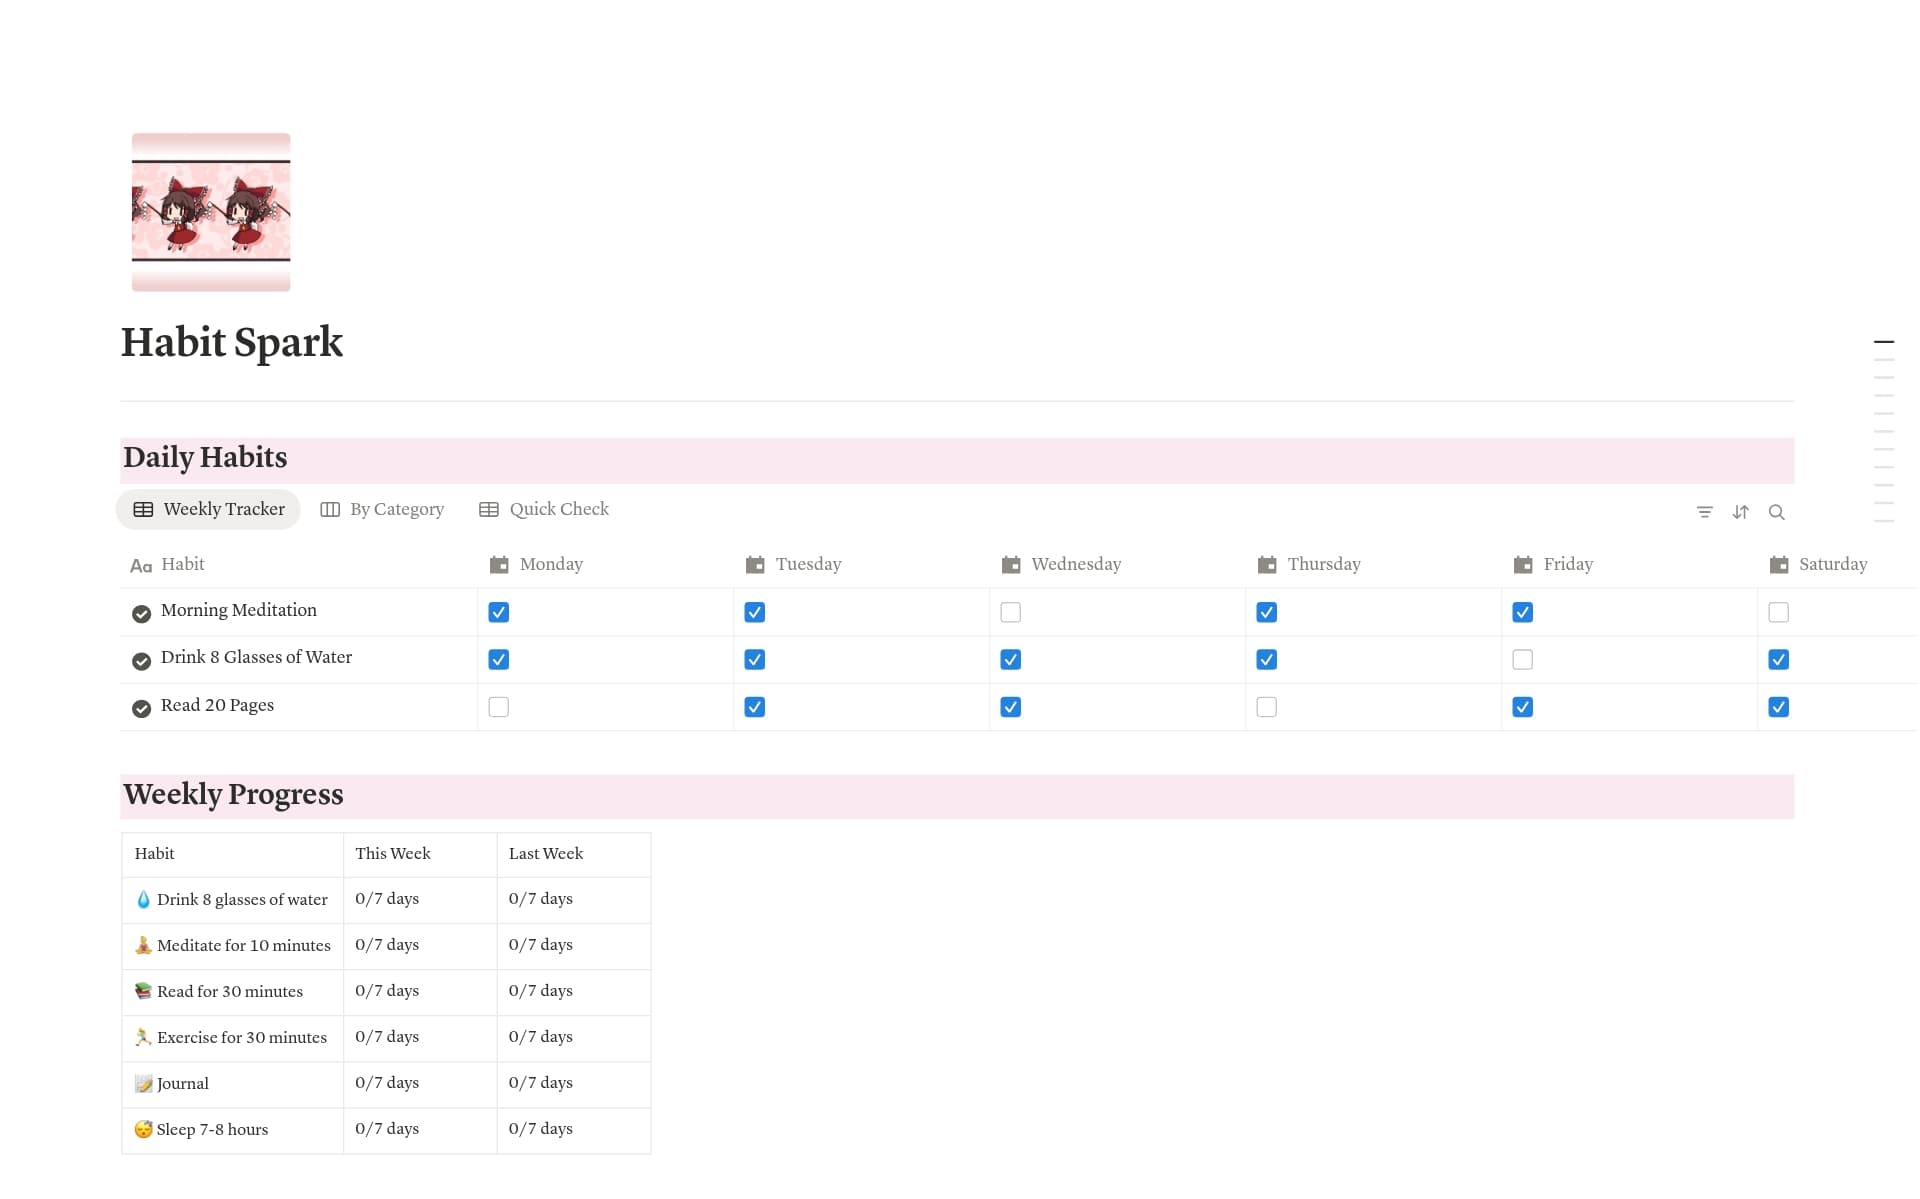Open the Drink 8 Glasses of Water entry

(256, 657)
